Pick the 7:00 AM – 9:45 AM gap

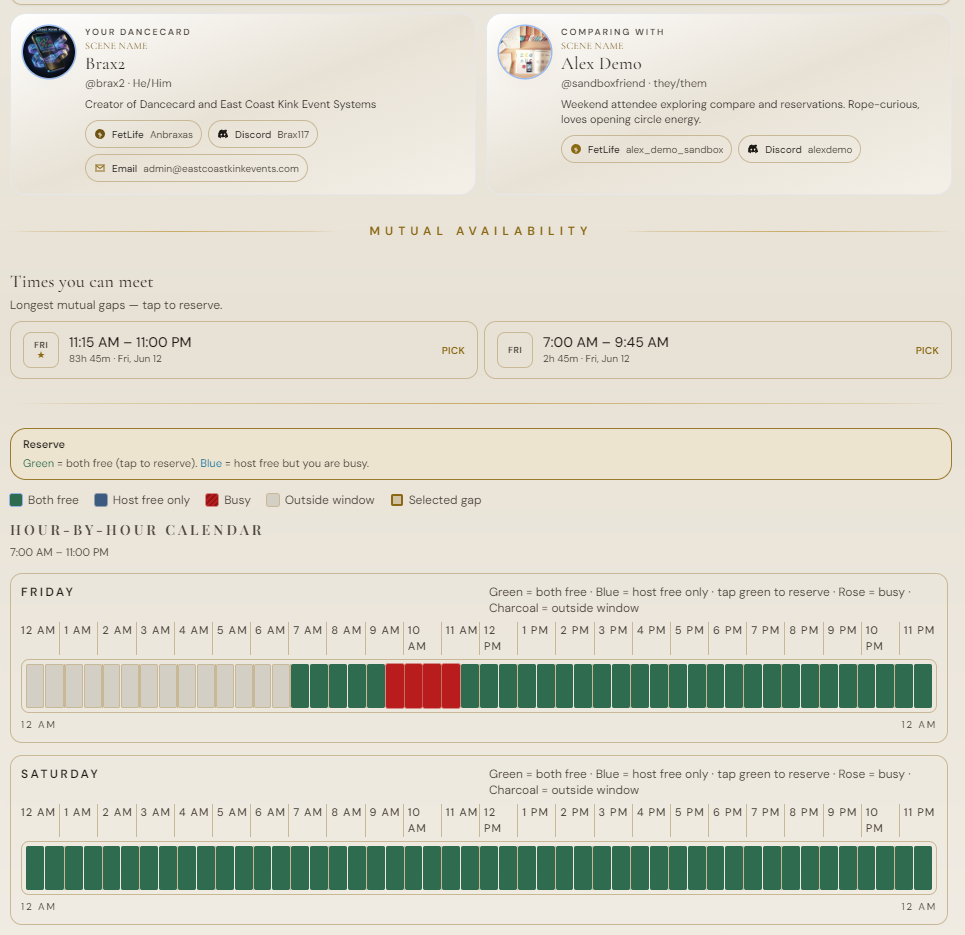click(926, 350)
